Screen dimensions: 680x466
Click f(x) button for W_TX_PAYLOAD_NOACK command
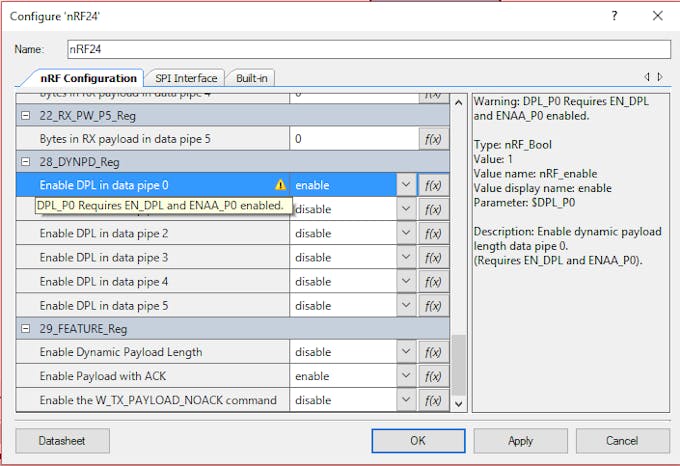[433, 400]
